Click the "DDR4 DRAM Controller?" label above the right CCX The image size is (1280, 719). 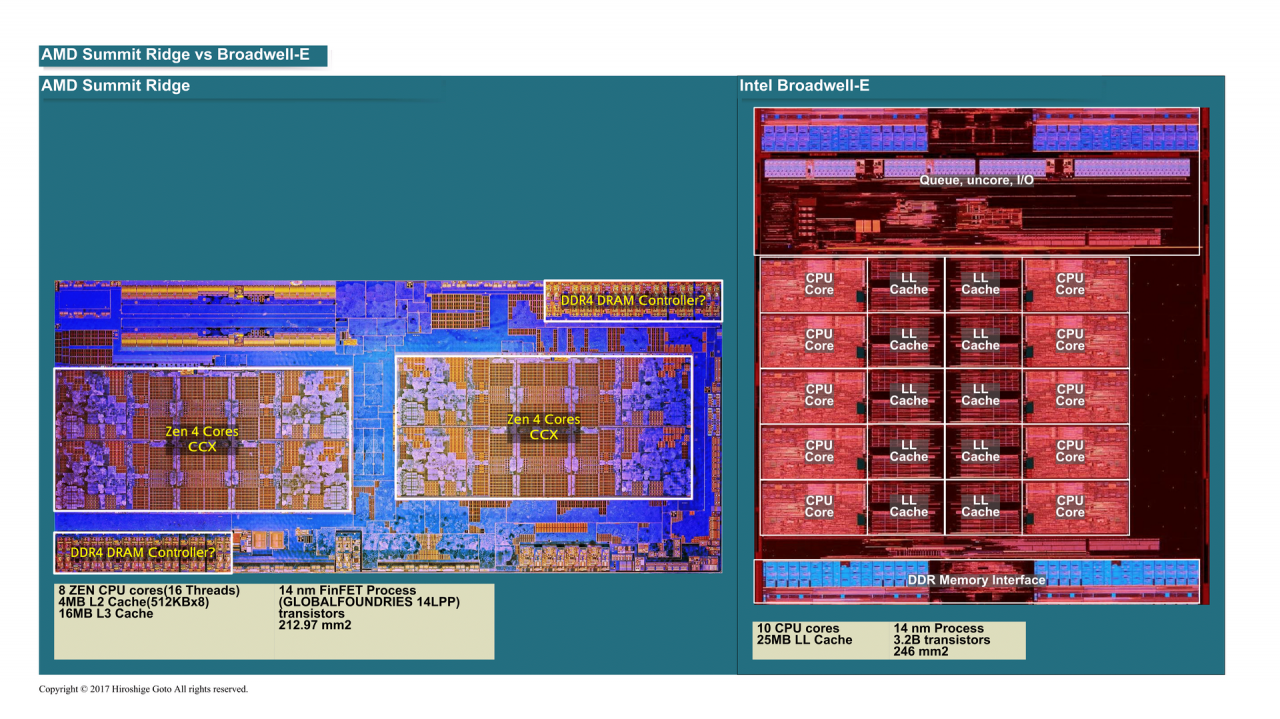[x=632, y=300]
